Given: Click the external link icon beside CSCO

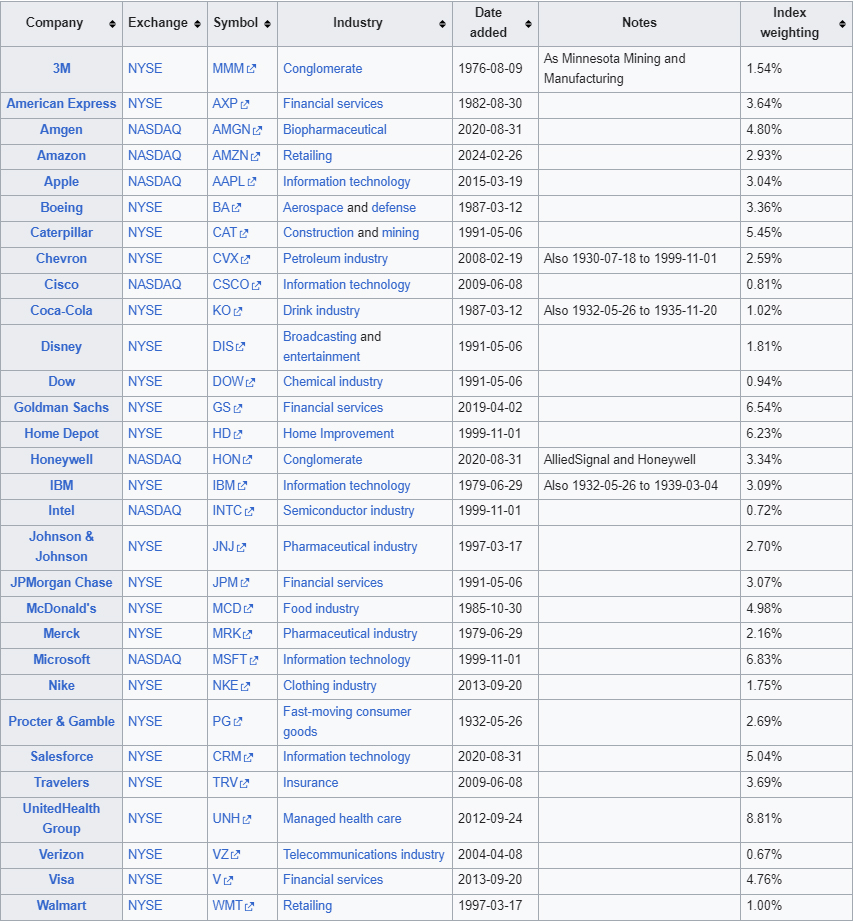Looking at the screenshot, I should tap(256, 285).
